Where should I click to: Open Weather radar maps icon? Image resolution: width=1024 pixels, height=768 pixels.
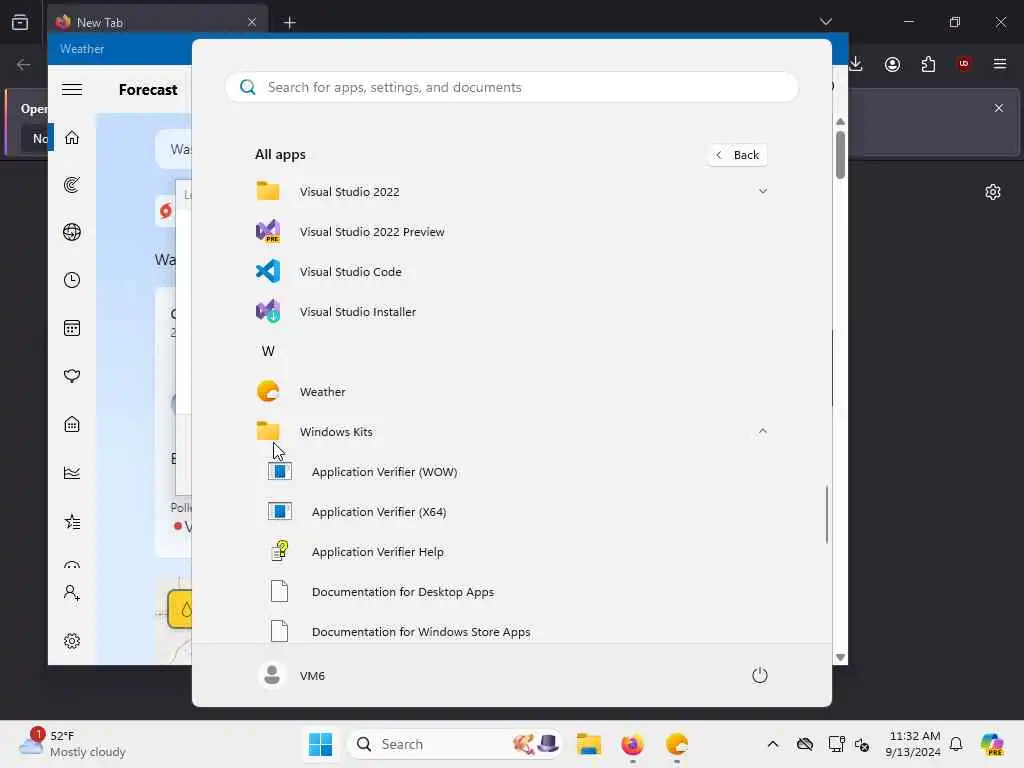72,185
